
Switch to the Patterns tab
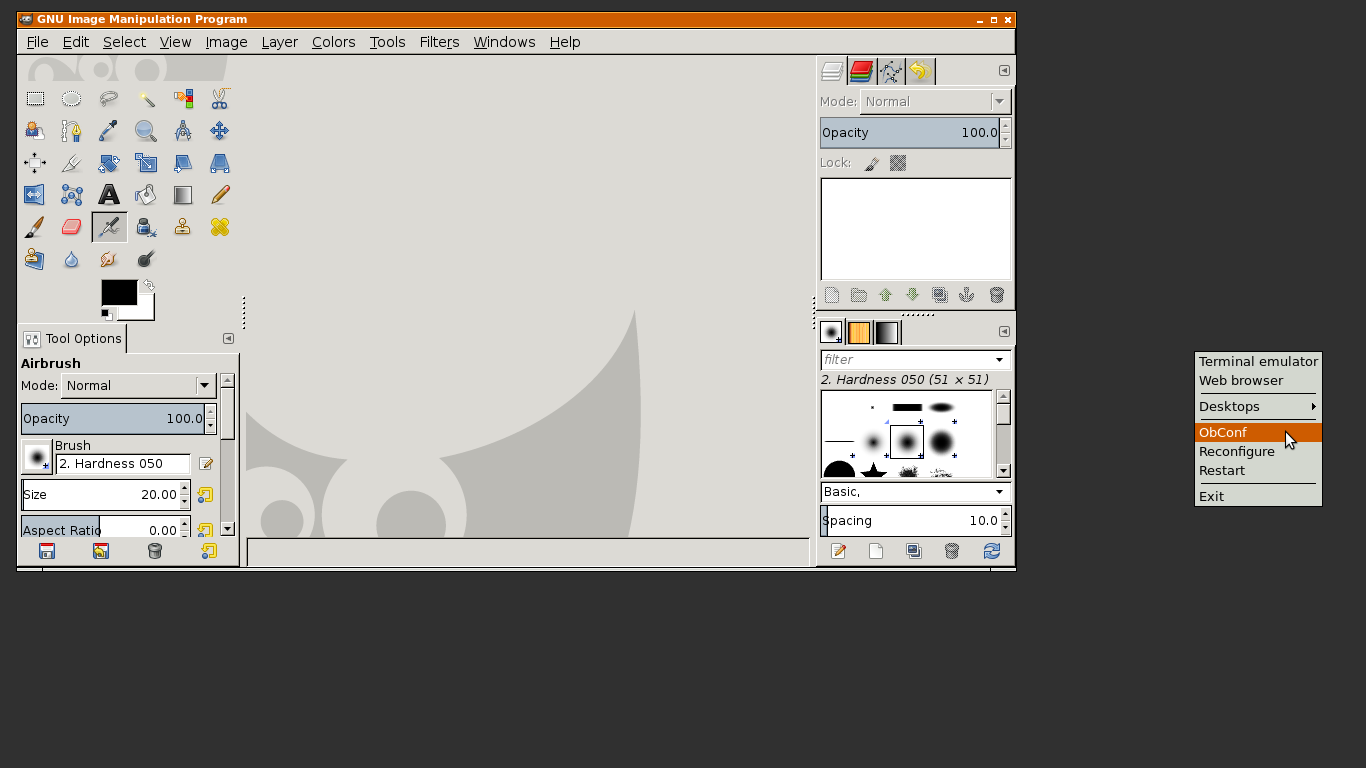(x=859, y=332)
